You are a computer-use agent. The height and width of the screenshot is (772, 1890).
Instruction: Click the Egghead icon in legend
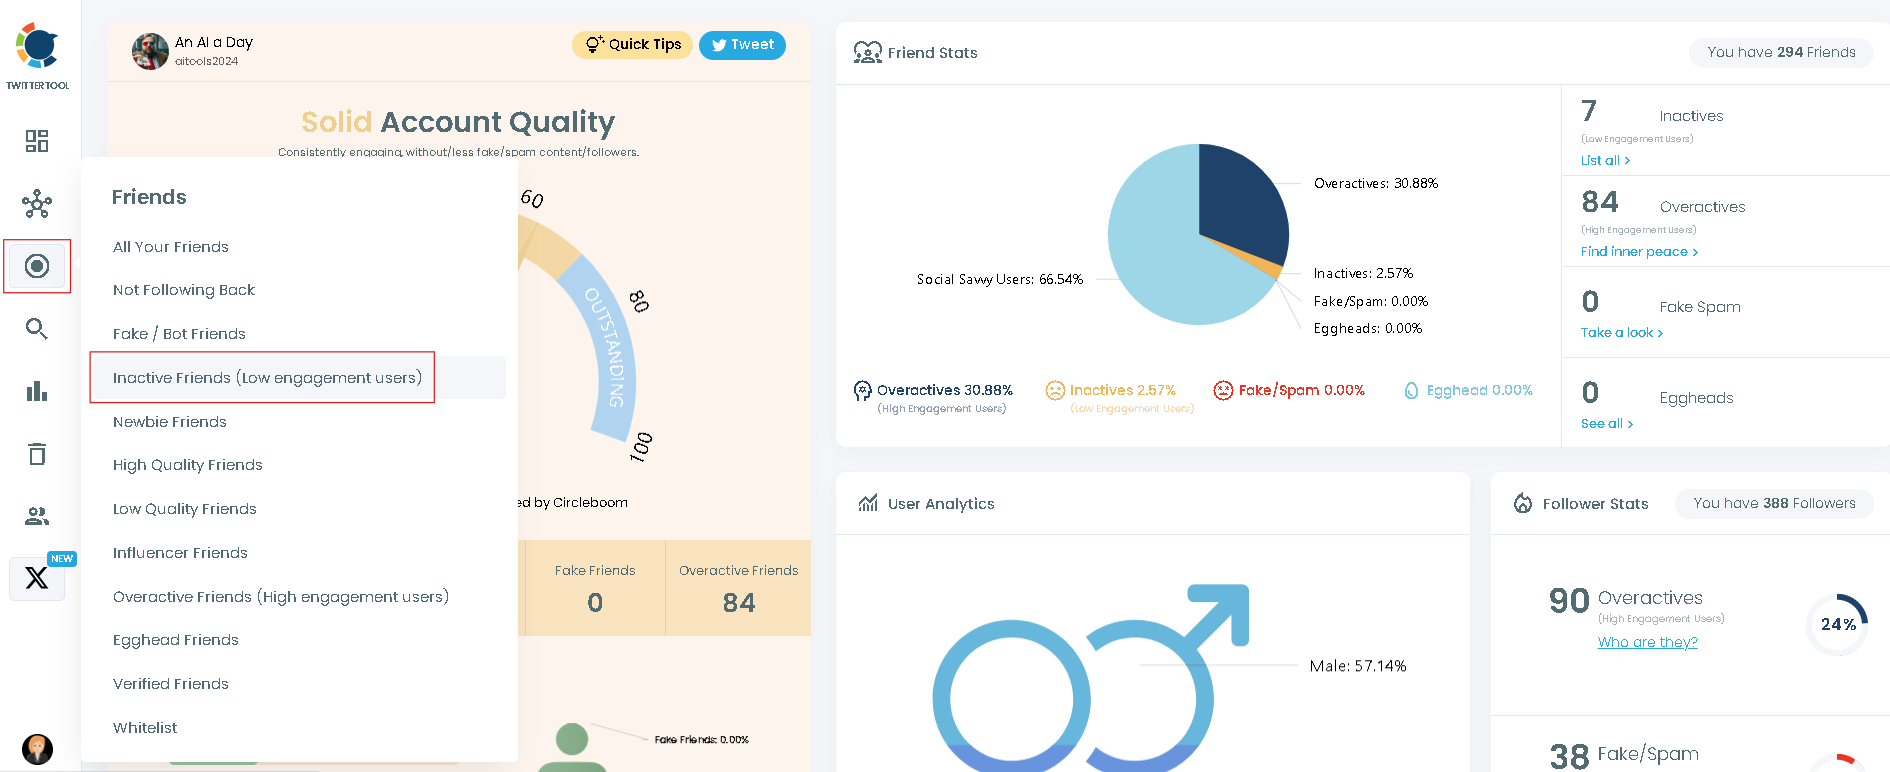tap(1411, 390)
